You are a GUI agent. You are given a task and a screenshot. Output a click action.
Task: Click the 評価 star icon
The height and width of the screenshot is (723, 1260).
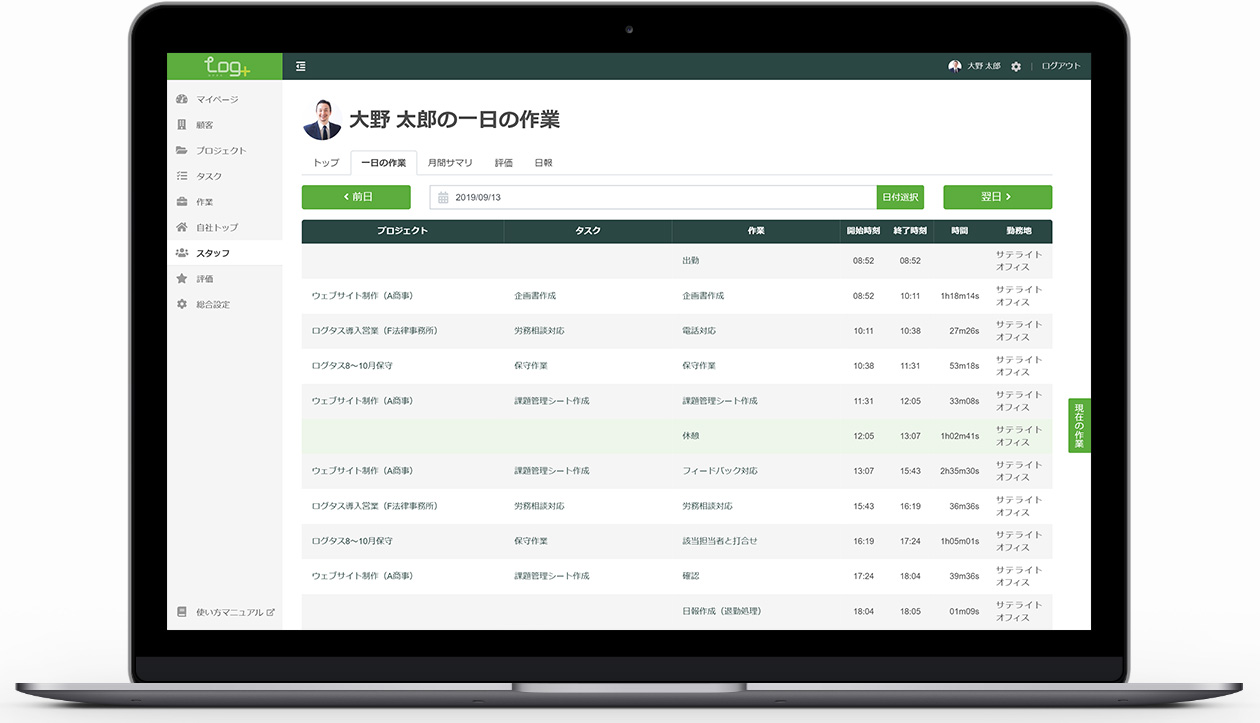(x=182, y=278)
